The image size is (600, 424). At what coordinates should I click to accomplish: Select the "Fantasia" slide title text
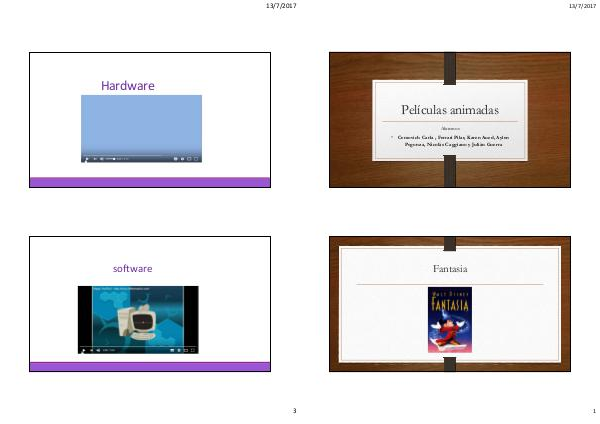[449, 269]
